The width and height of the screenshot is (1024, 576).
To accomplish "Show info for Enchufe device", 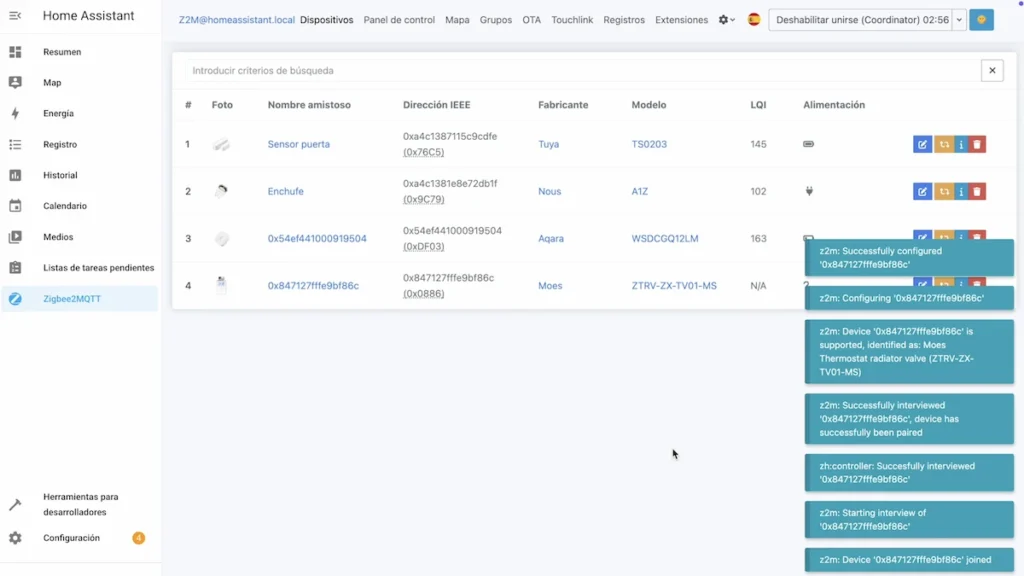I will pos(961,191).
